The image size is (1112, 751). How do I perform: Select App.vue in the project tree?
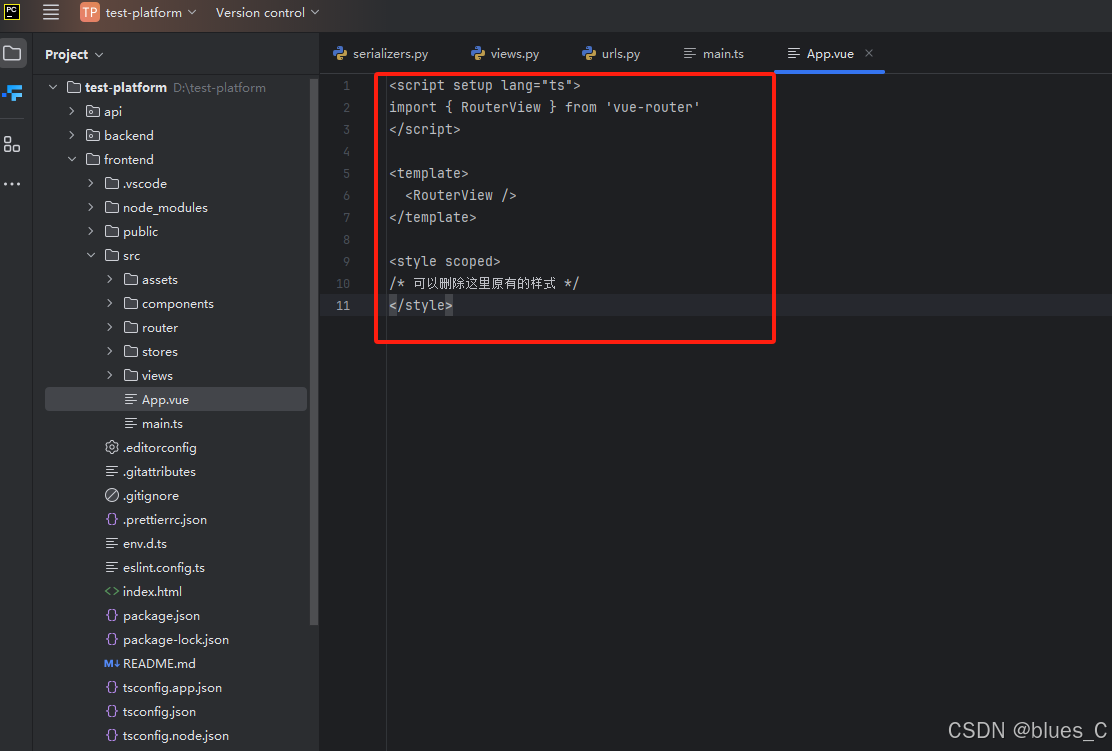point(176,399)
